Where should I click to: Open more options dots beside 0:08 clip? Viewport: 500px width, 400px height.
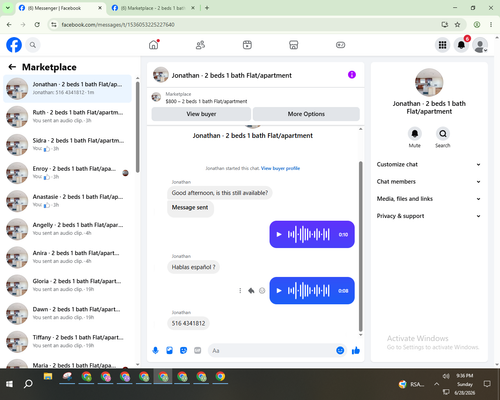tap(240, 291)
